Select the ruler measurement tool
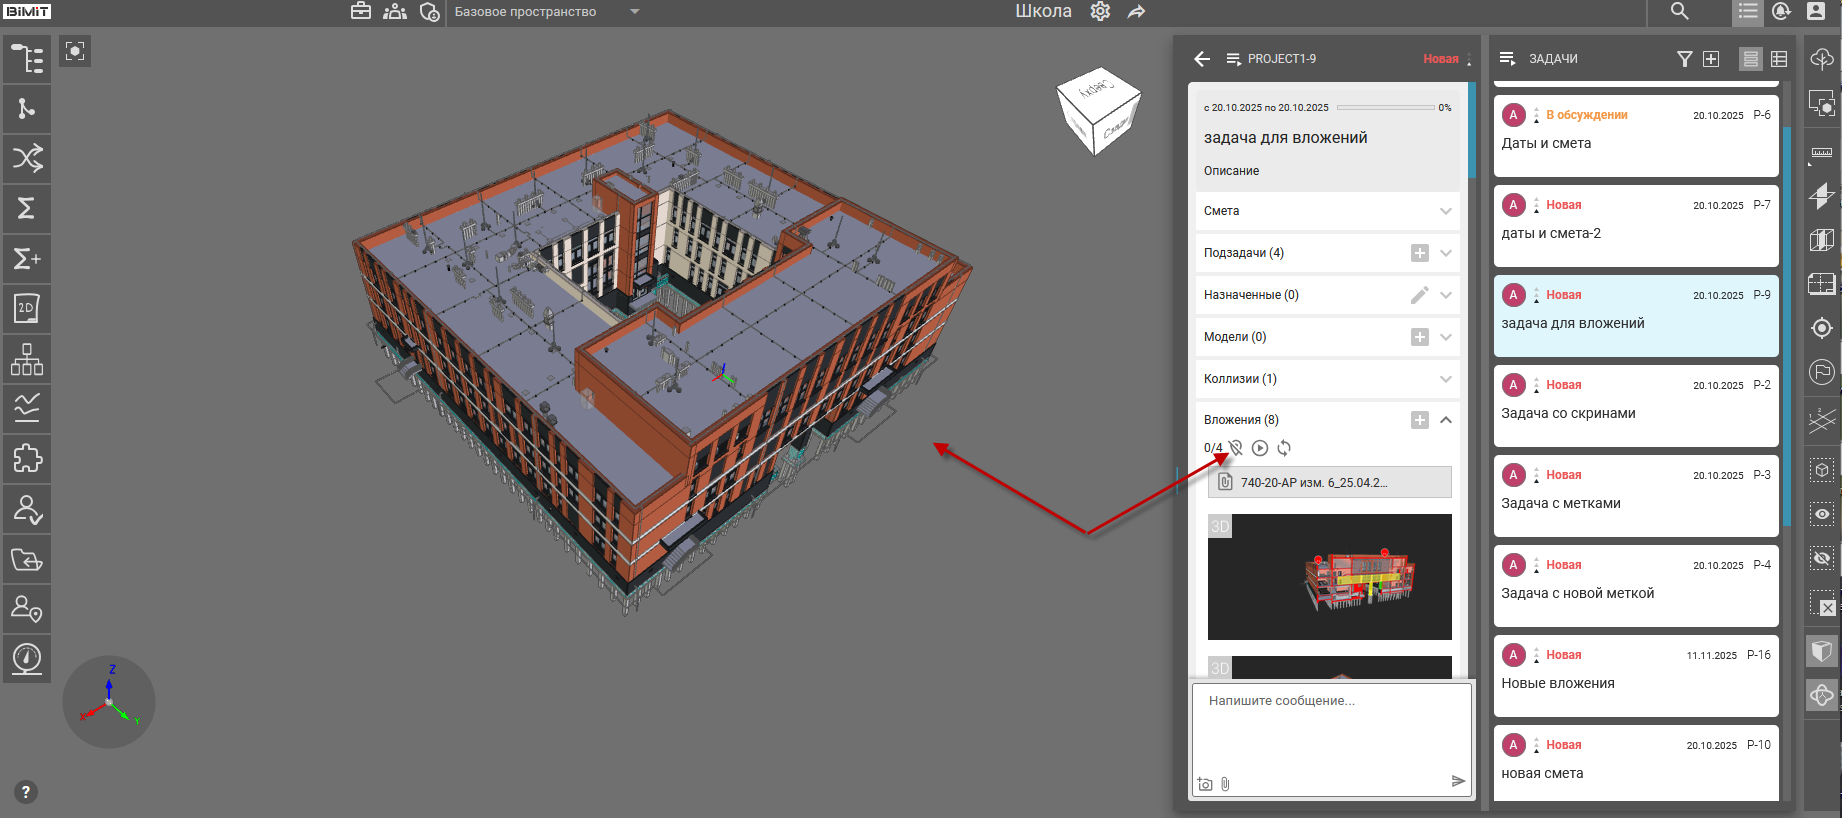 coord(1822,153)
